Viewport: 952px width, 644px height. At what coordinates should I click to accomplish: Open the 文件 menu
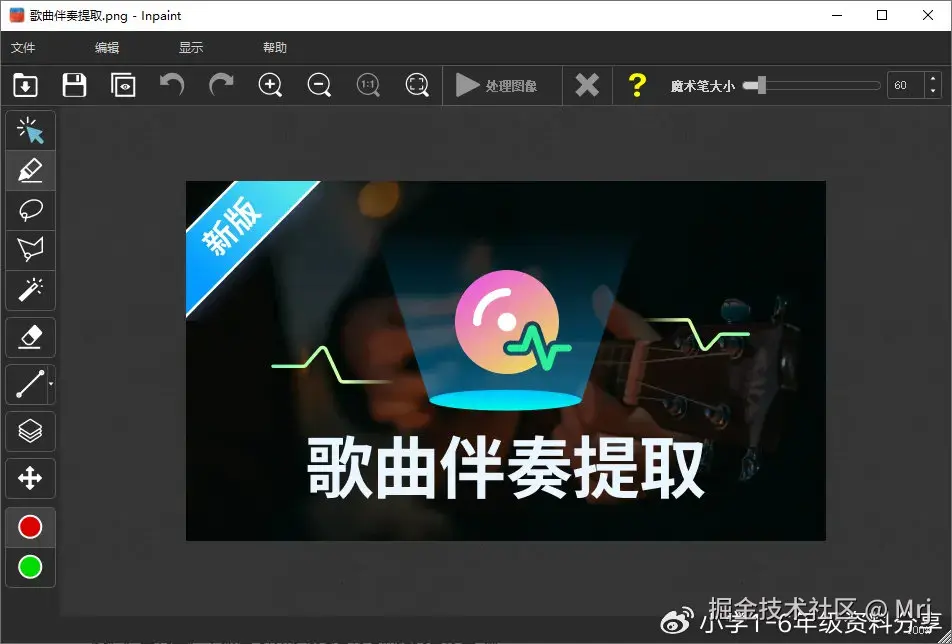[x=24, y=46]
